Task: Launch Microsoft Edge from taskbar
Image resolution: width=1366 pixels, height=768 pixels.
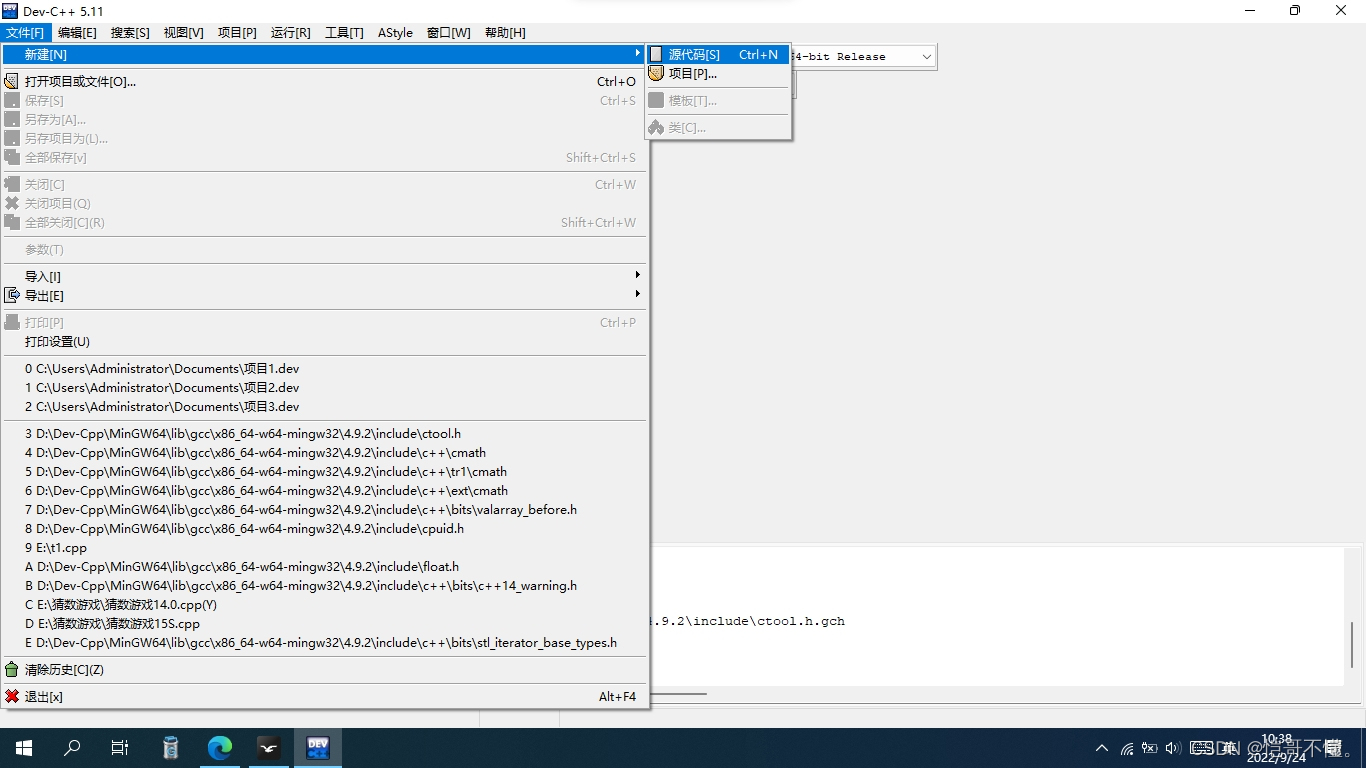Action: click(219, 747)
